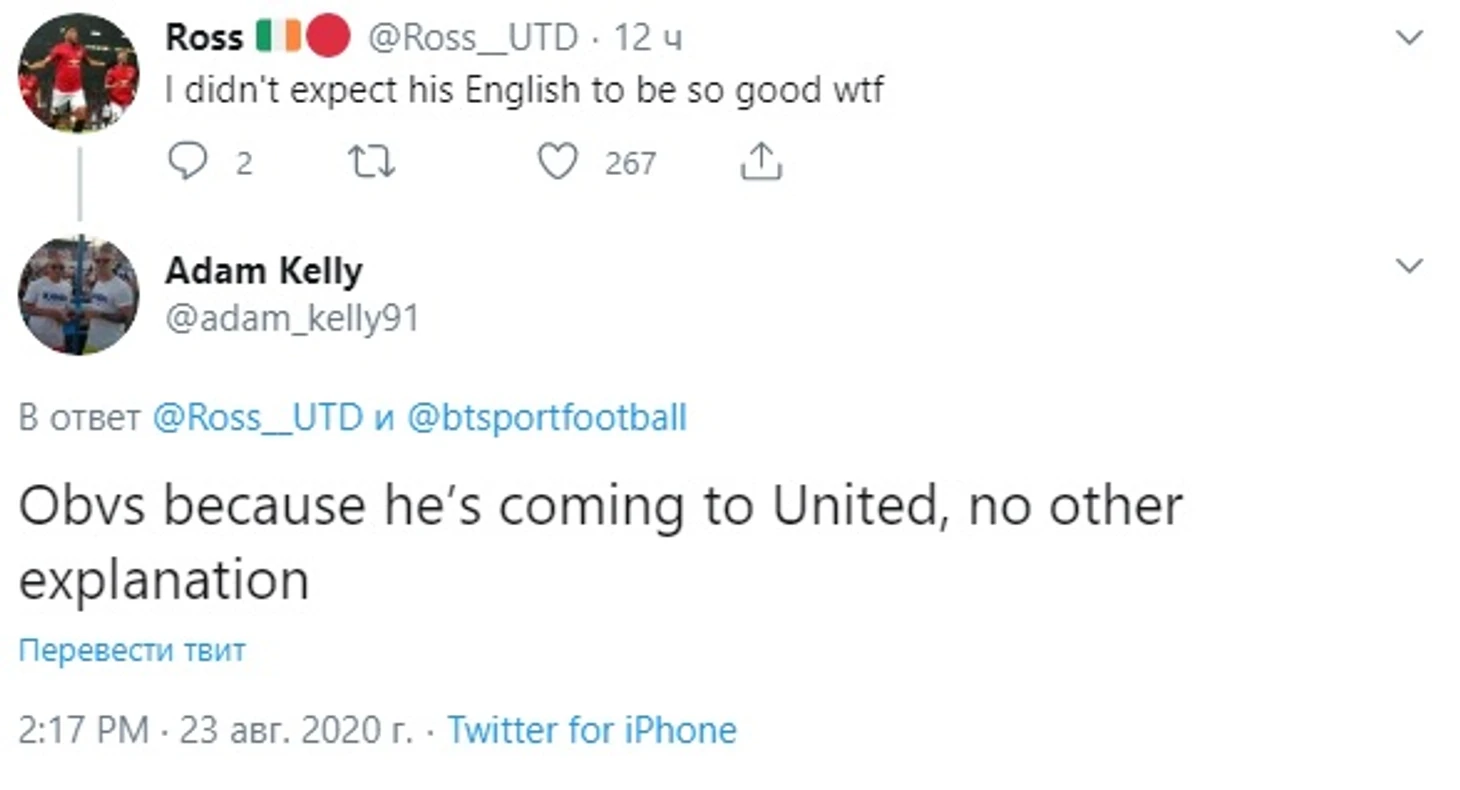Click the share icon under Ross's tweet
The image size is (1460, 790).
coord(760,161)
